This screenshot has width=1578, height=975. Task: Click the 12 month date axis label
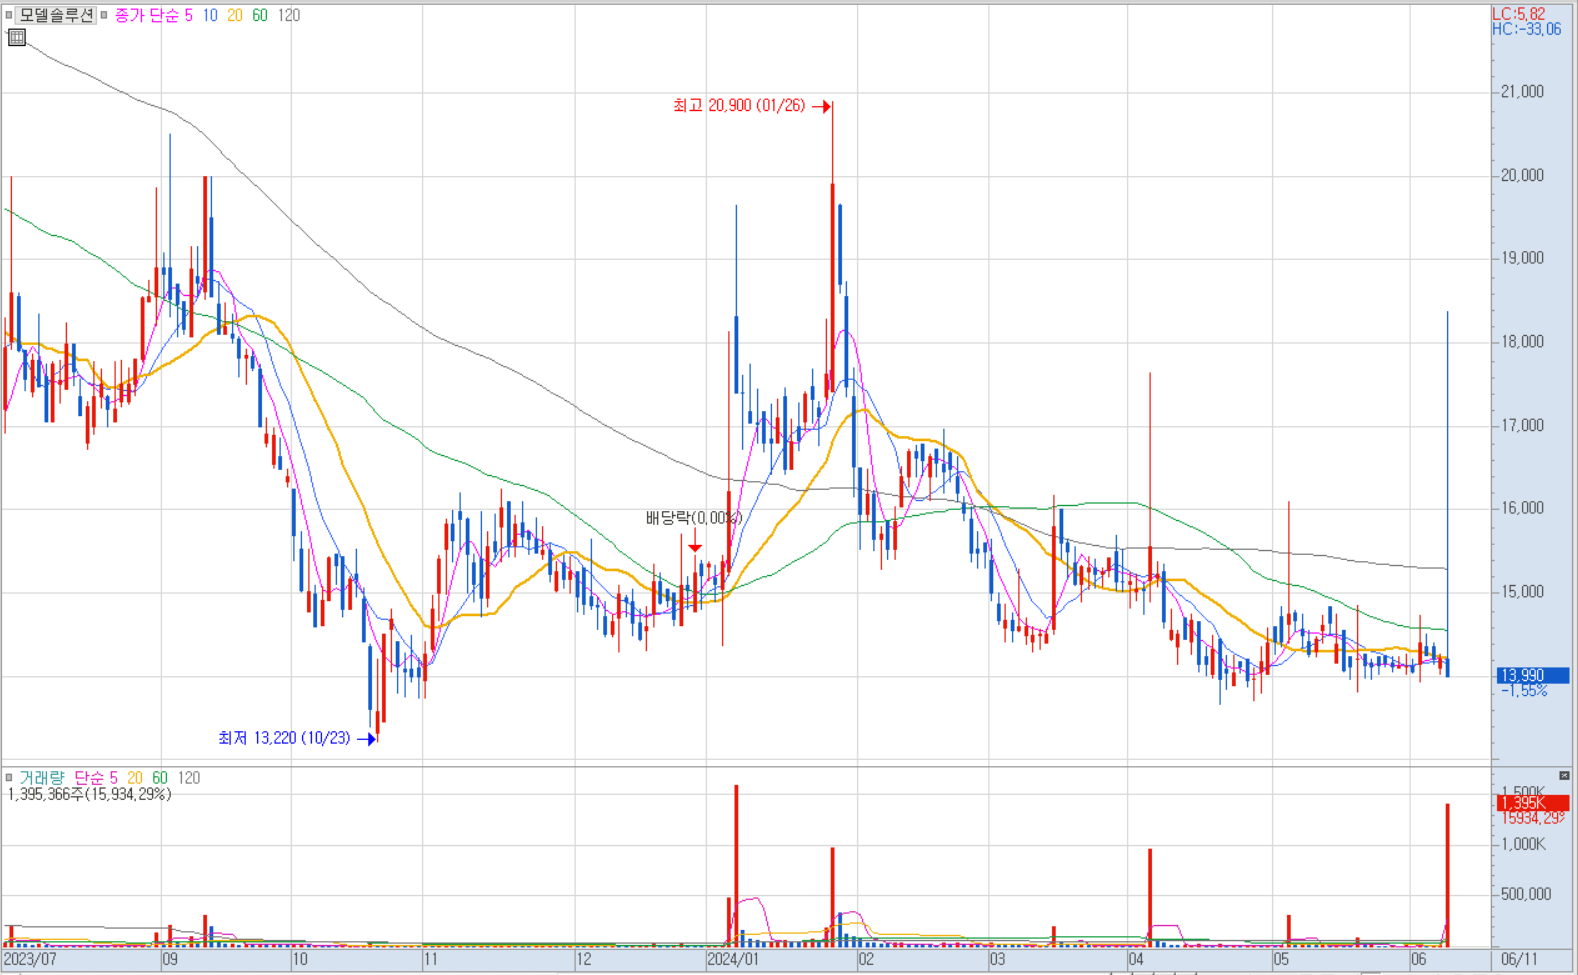[583, 960]
